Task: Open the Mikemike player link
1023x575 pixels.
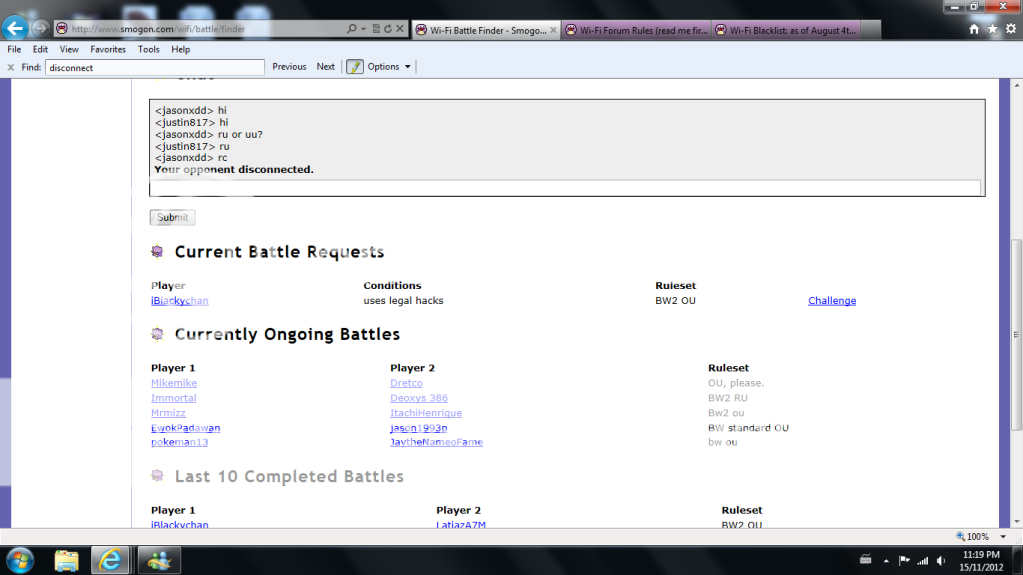Action: pyautogui.click(x=174, y=383)
